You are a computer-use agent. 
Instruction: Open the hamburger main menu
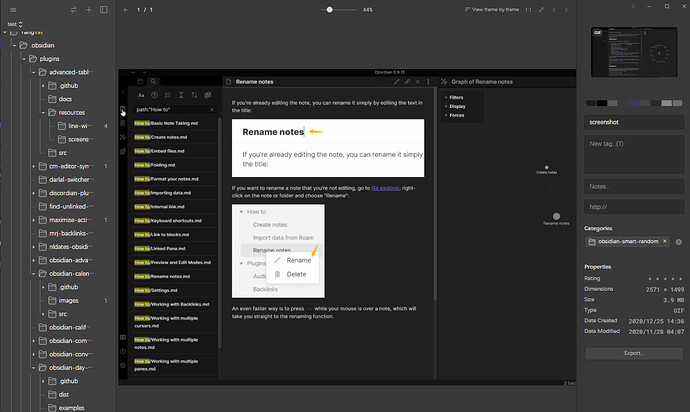13,10
